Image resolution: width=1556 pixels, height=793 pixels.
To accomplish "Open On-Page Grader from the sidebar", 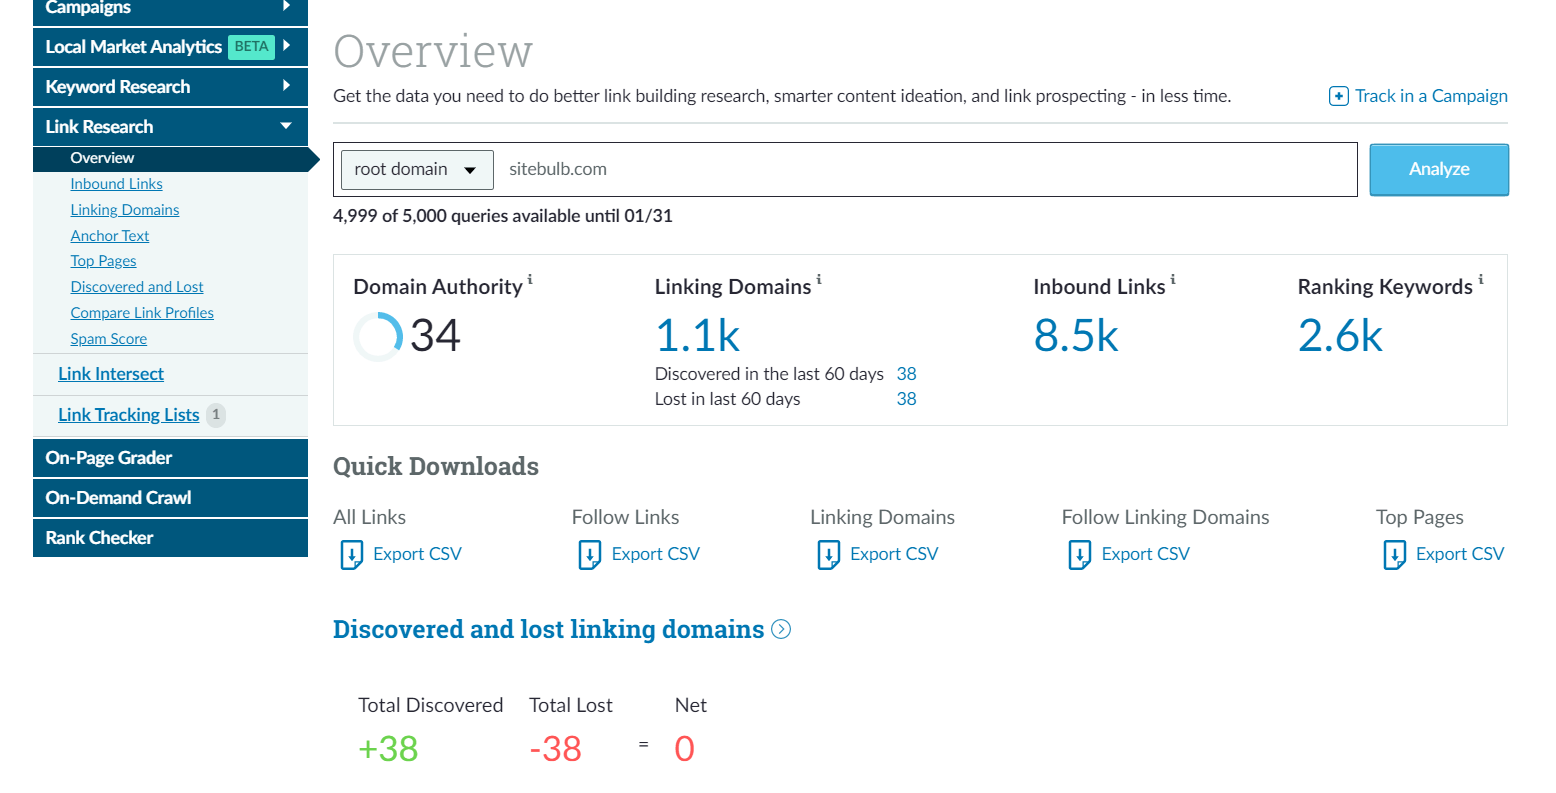I will tap(170, 458).
